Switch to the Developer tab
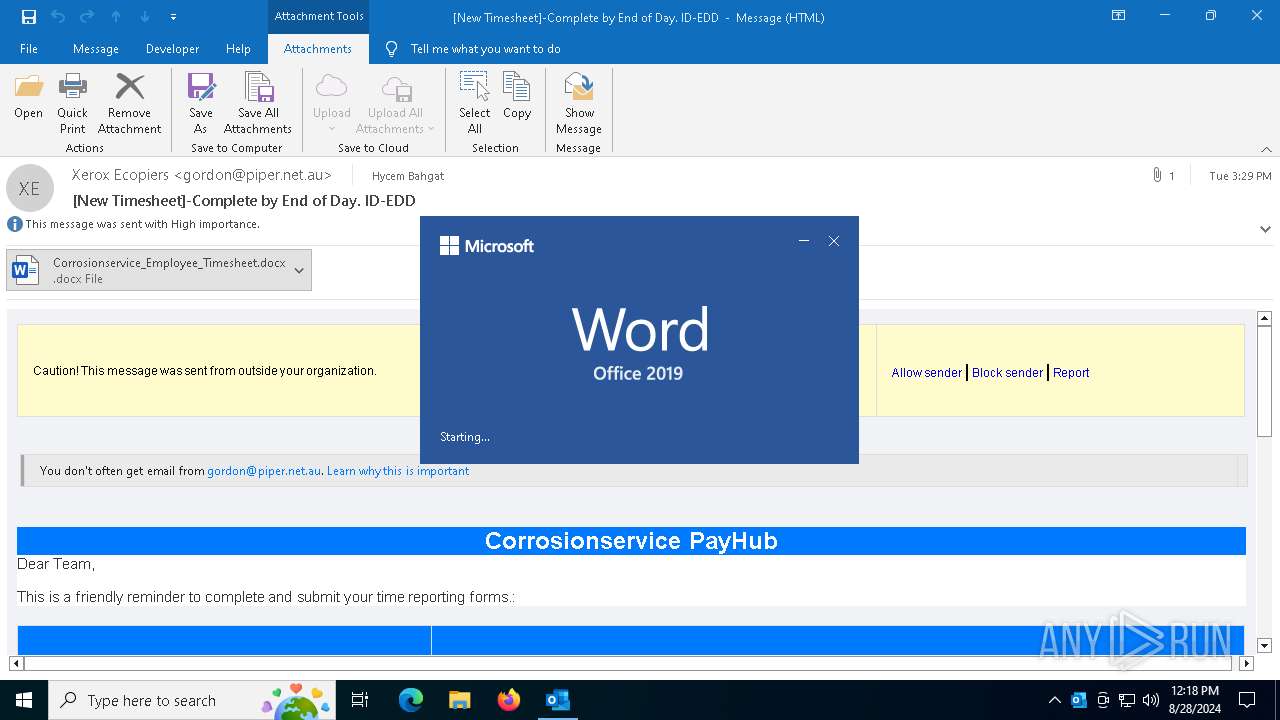 172,49
